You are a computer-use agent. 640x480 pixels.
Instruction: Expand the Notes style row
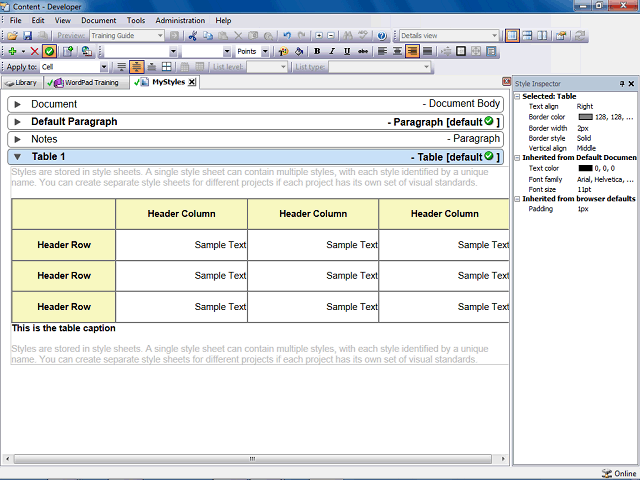(18, 140)
